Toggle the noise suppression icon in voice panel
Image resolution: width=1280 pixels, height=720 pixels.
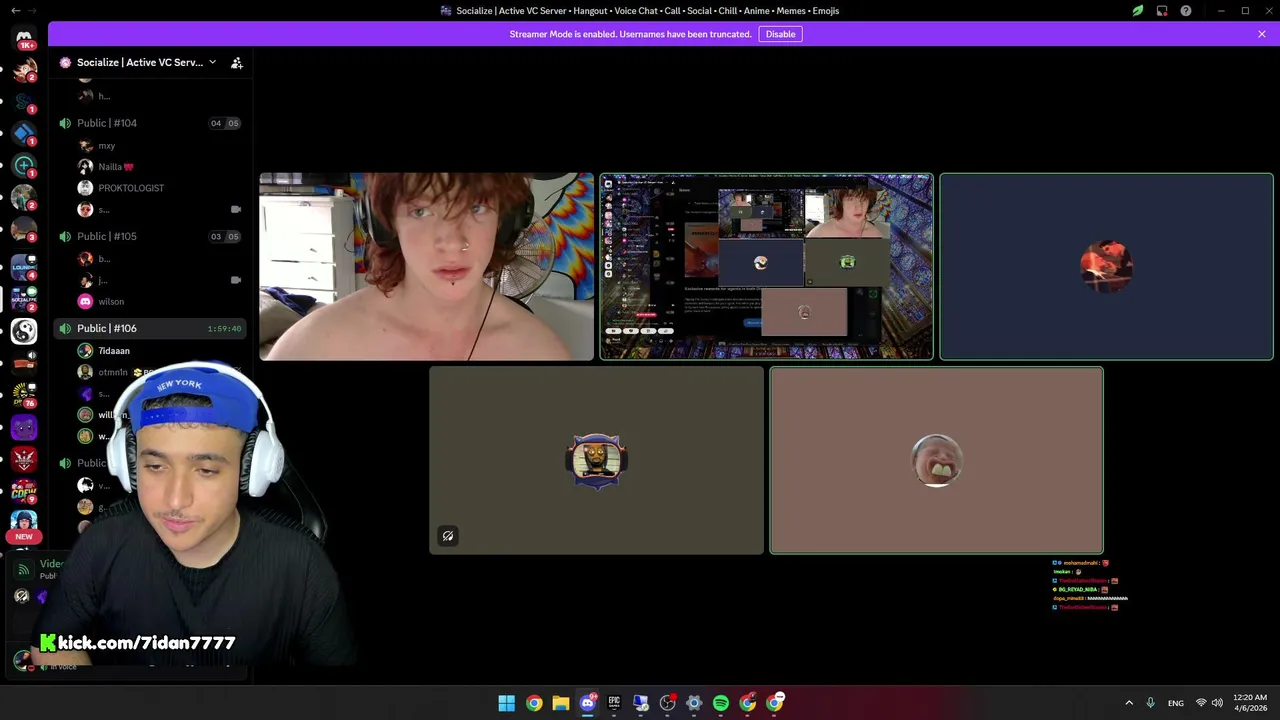pos(22,597)
